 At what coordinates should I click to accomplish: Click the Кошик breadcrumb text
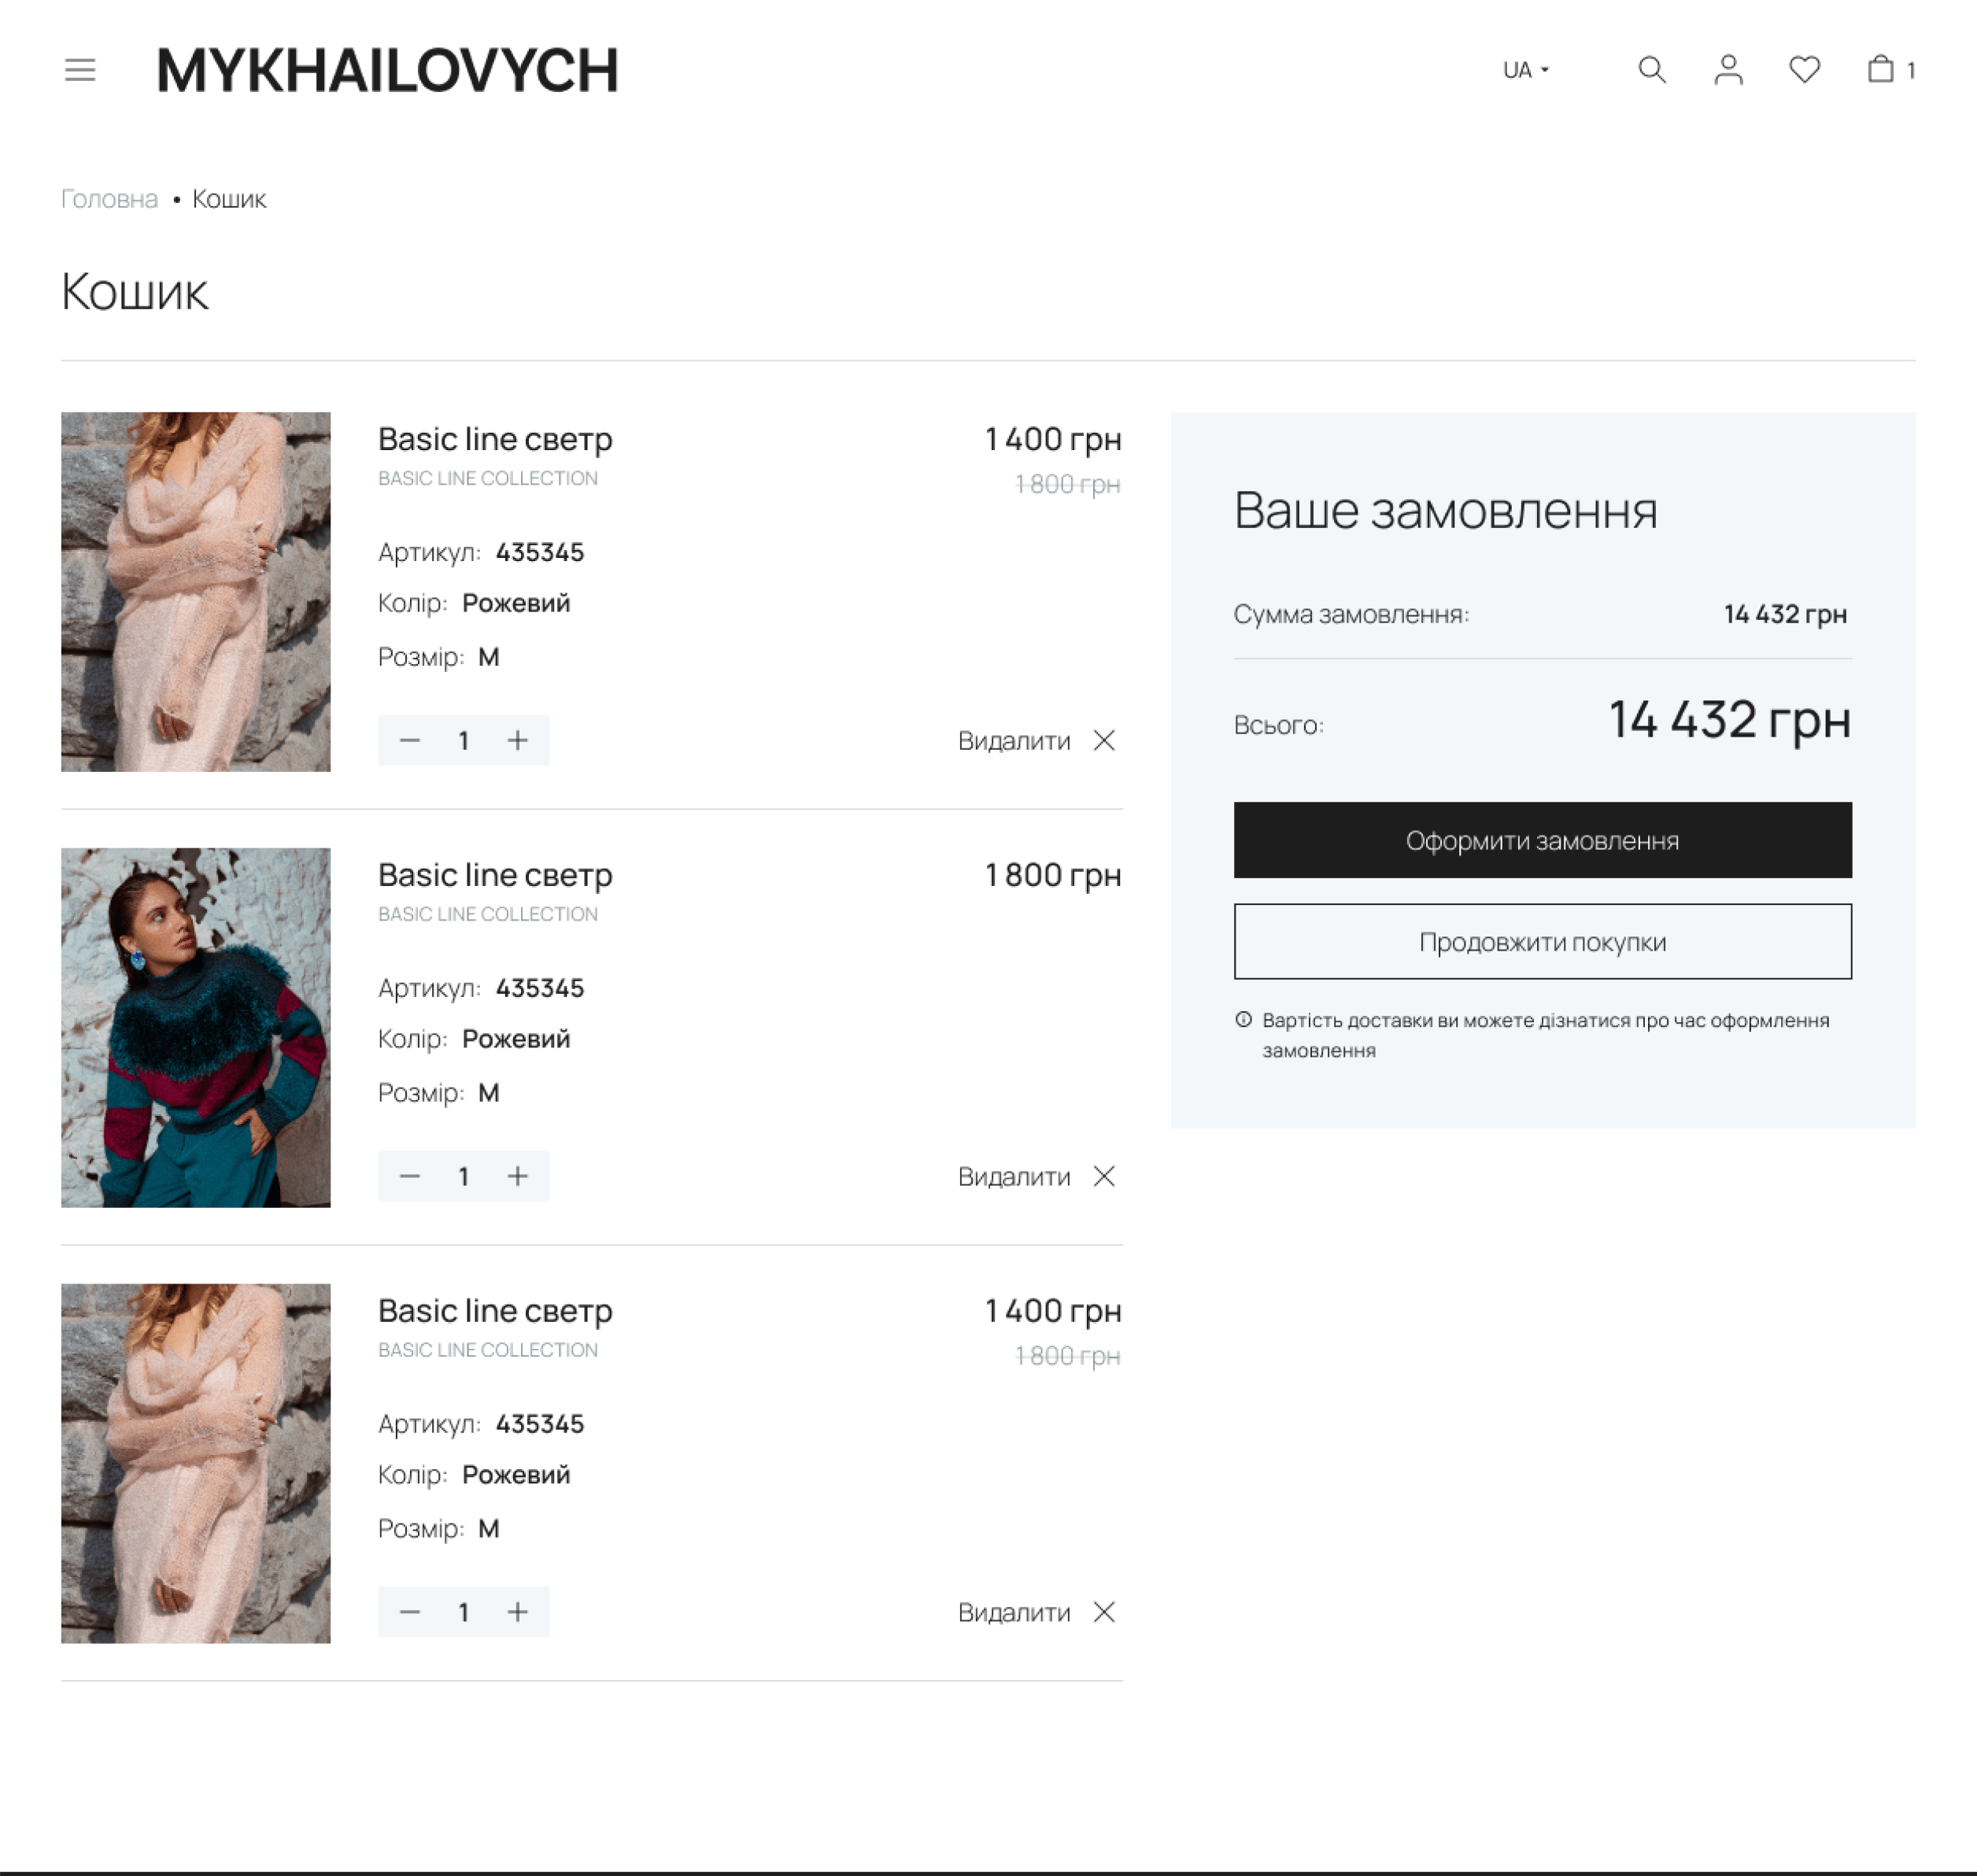click(229, 199)
